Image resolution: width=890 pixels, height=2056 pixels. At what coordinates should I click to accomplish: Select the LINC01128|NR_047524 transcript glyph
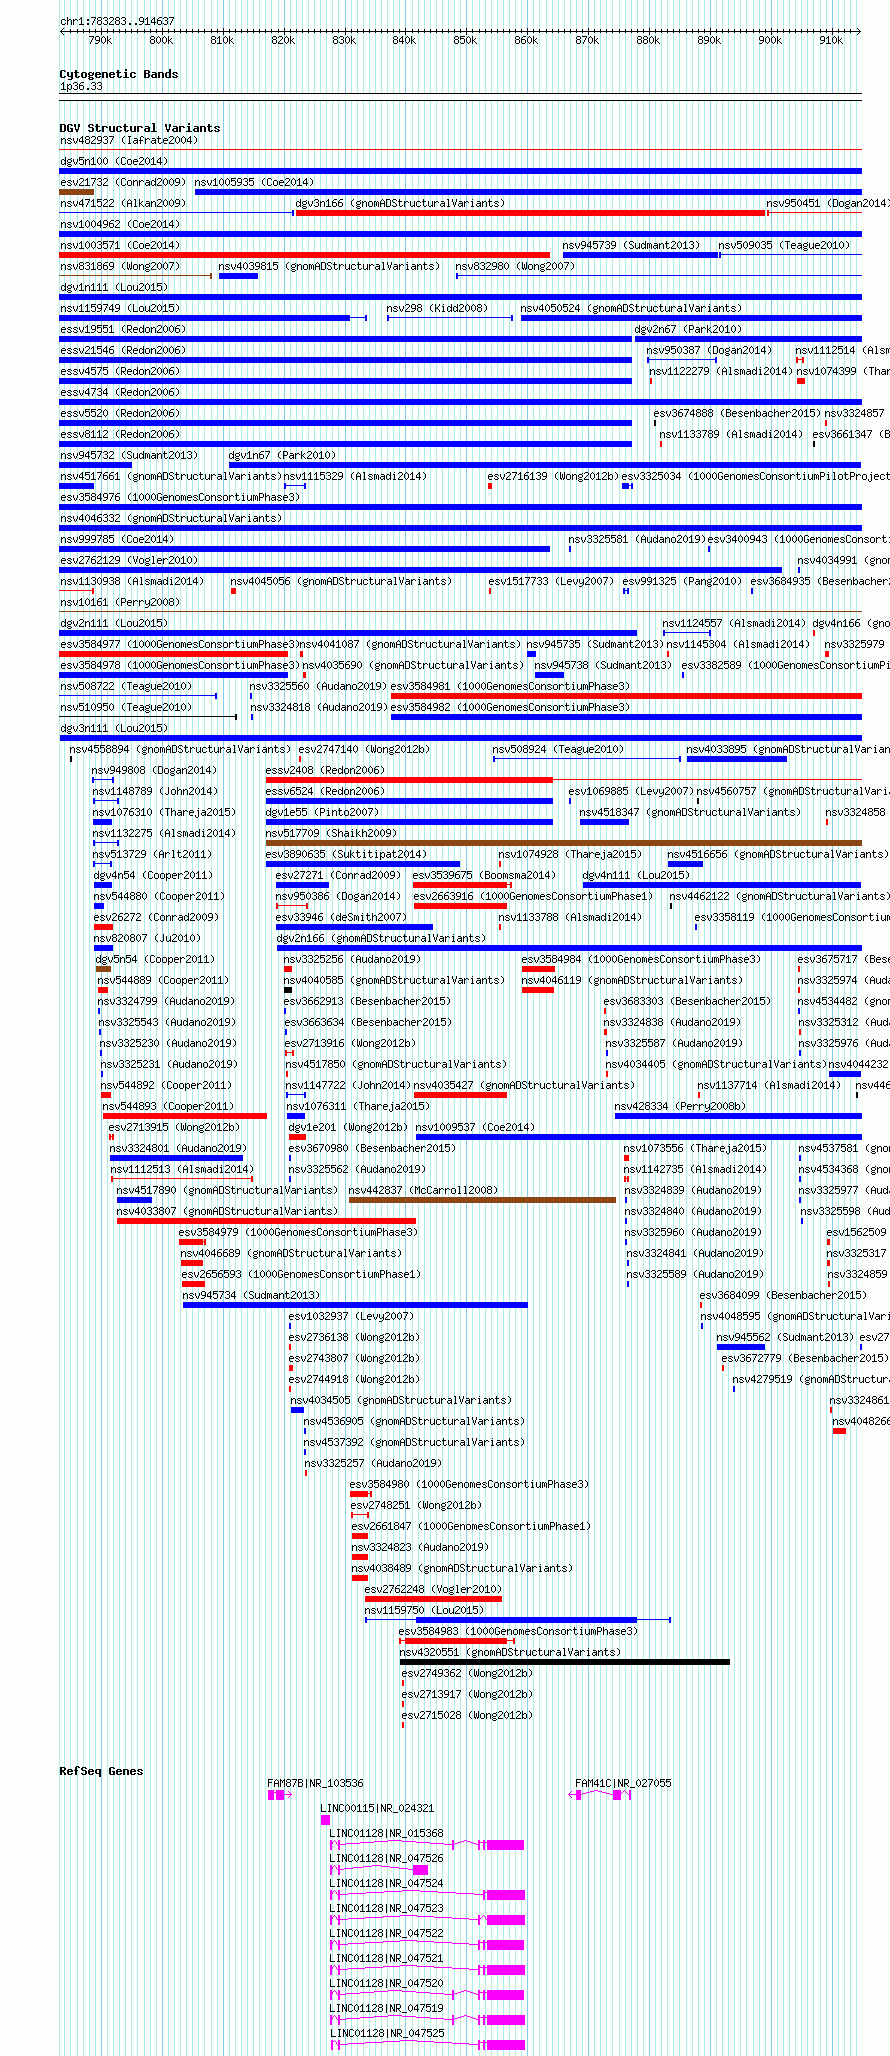pos(427,1895)
